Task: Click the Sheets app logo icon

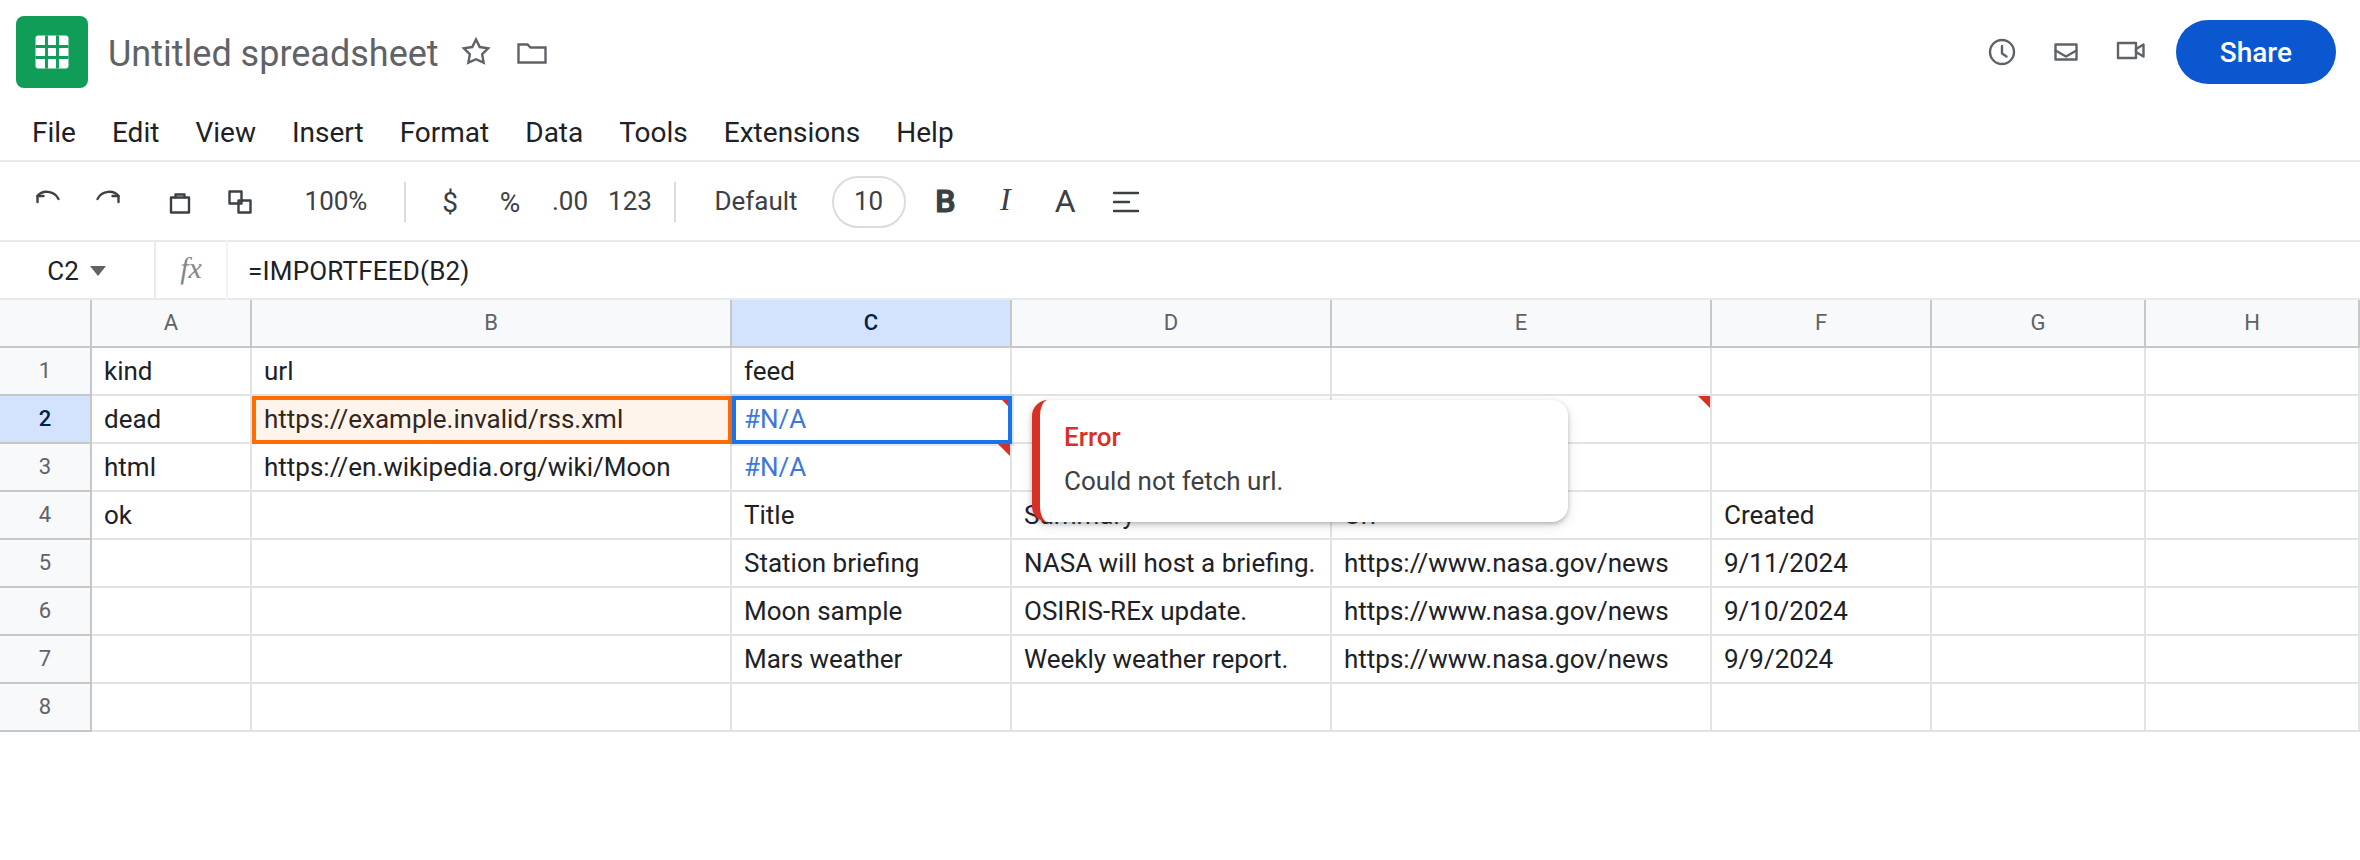Action: (x=52, y=52)
